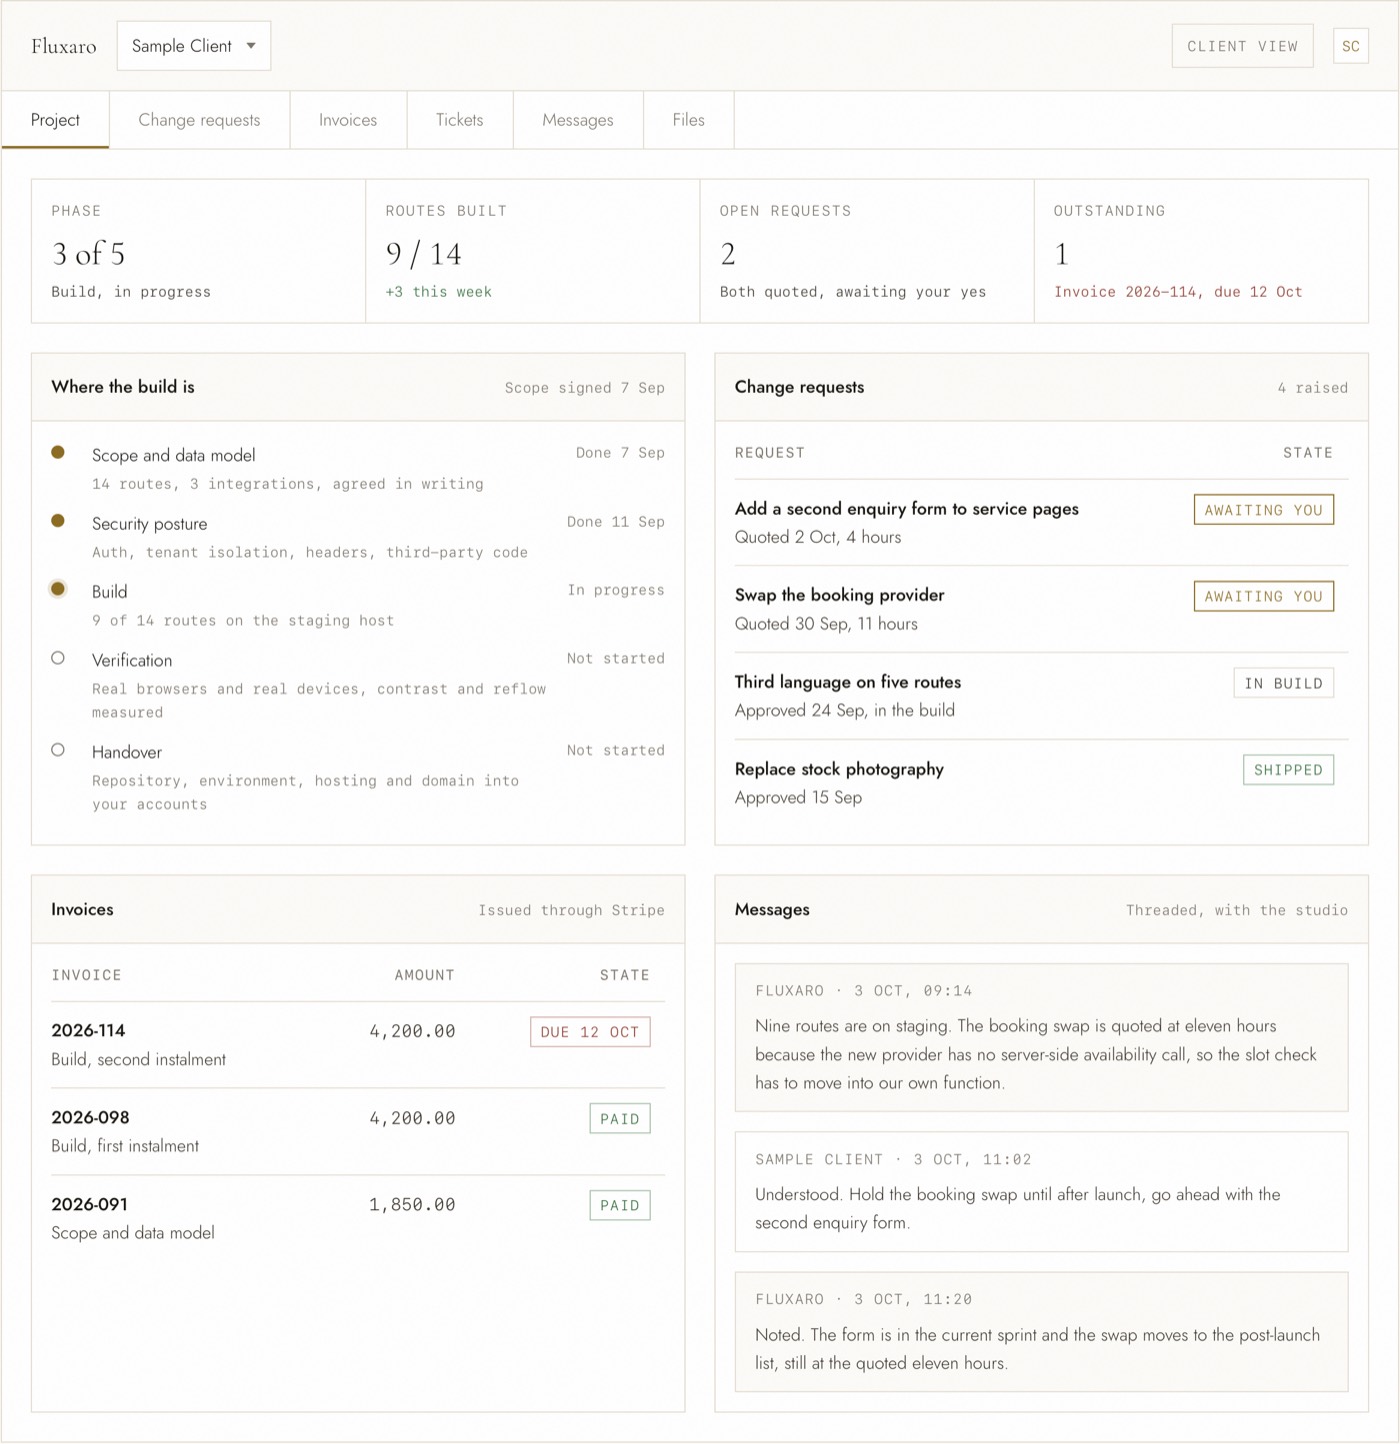
Task: Open the 'Swap the booking provider' request
Action: pyautogui.click(x=1041, y=609)
